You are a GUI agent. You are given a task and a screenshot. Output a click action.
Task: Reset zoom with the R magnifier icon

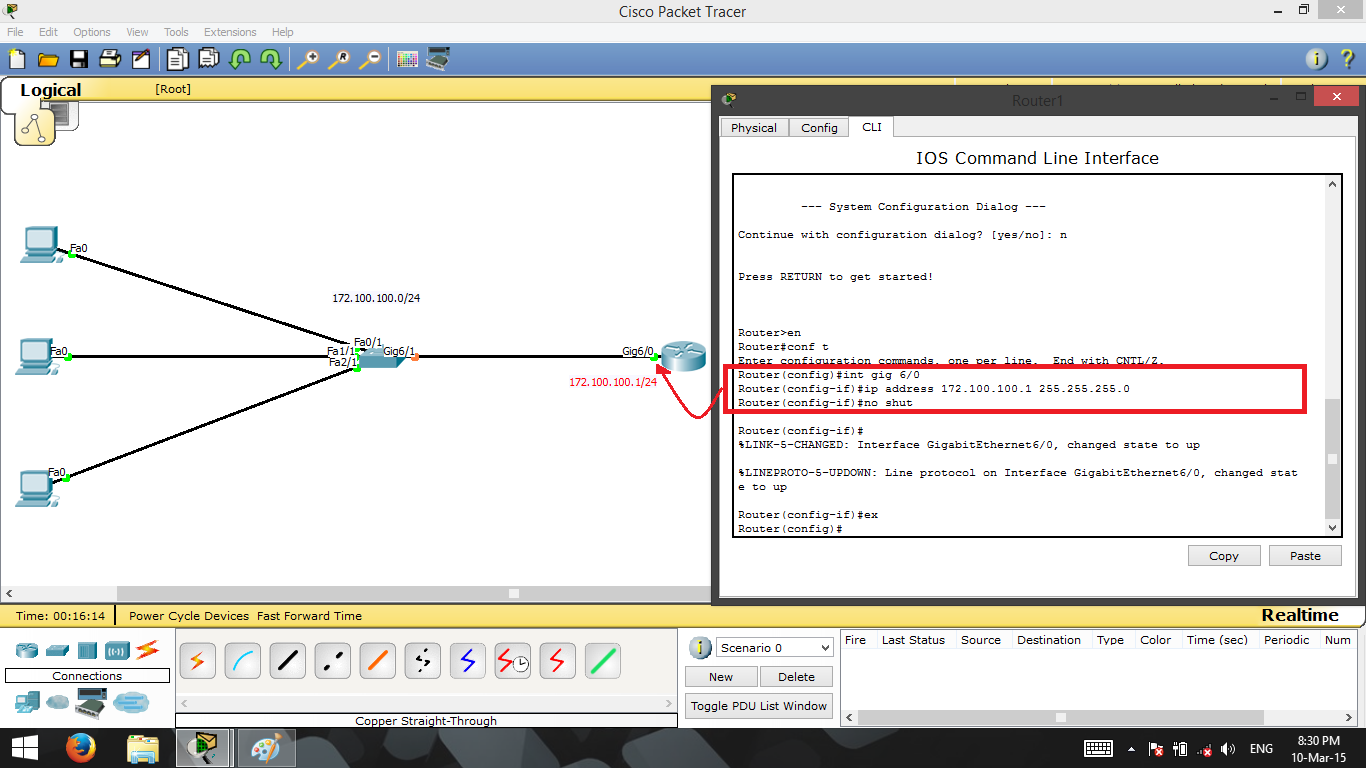[339, 59]
